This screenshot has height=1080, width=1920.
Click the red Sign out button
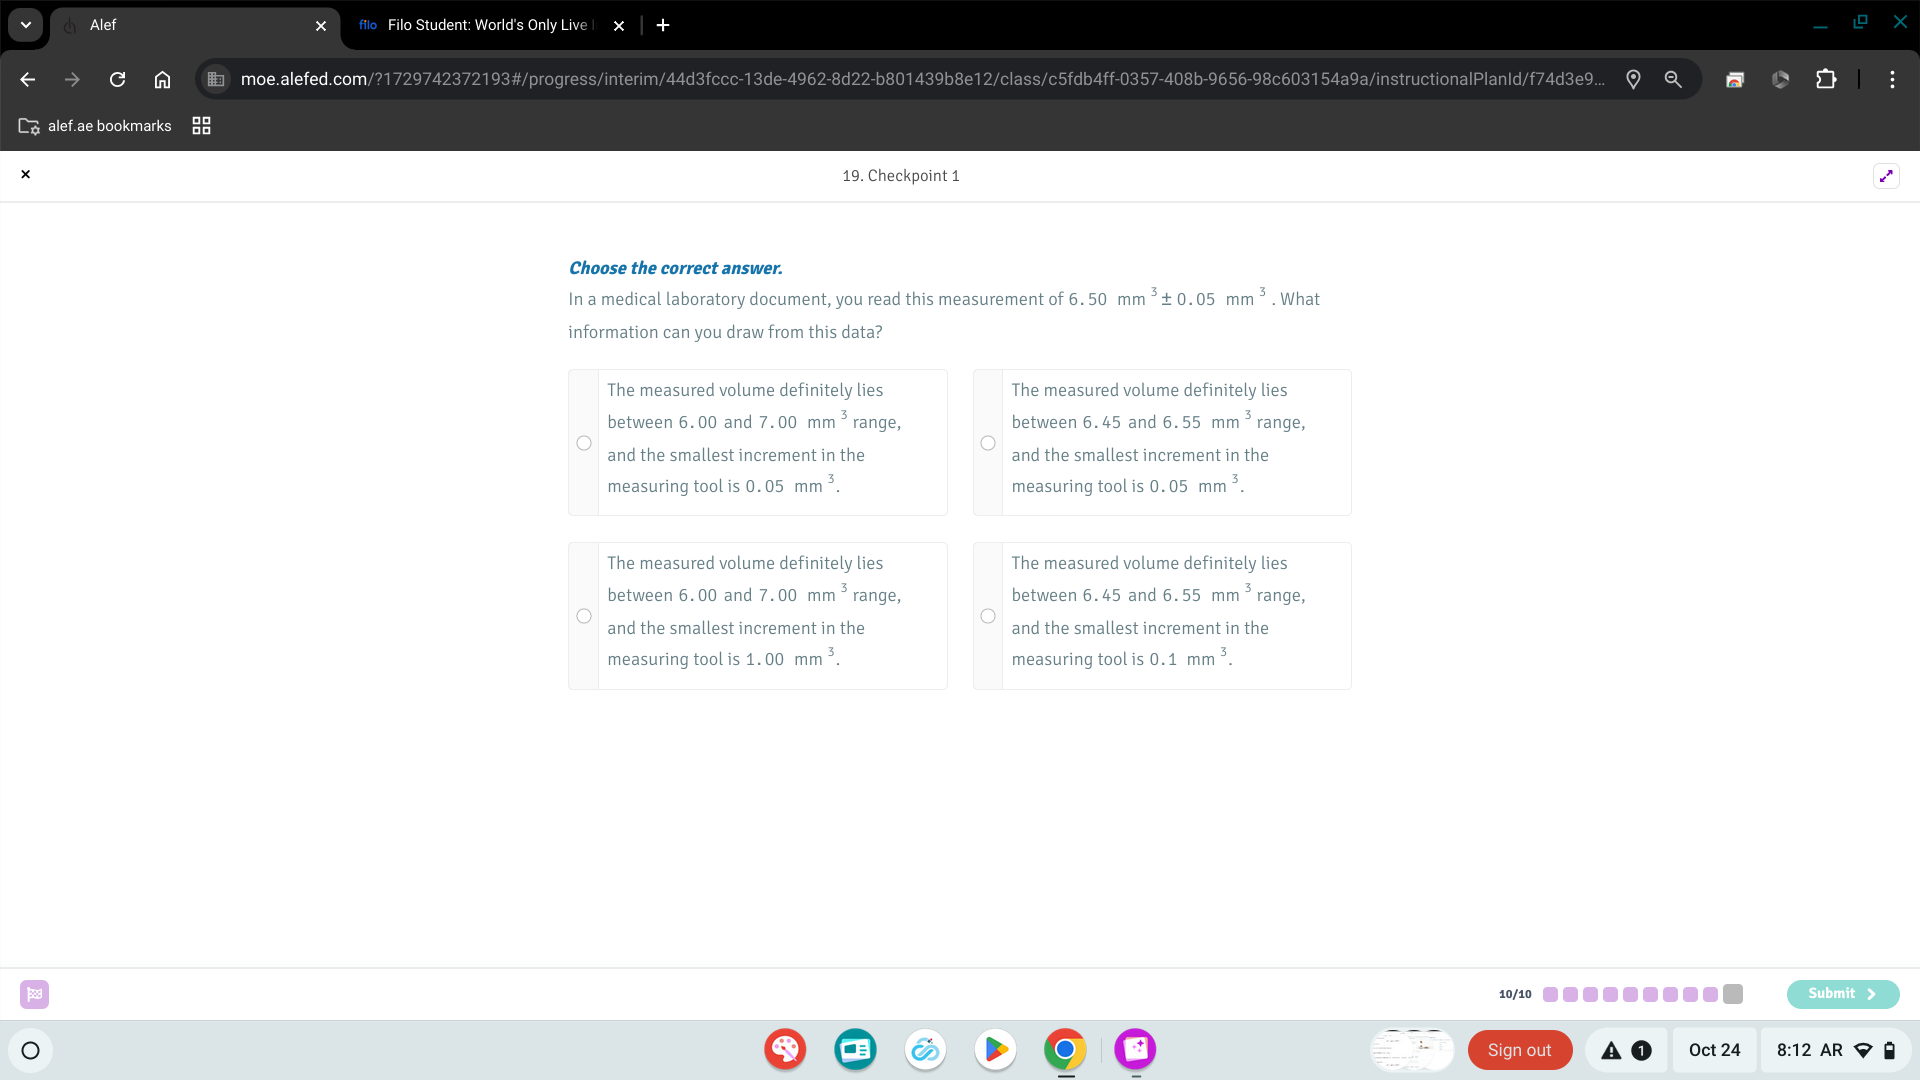pyautogui.click(x=1519, y=1050)
